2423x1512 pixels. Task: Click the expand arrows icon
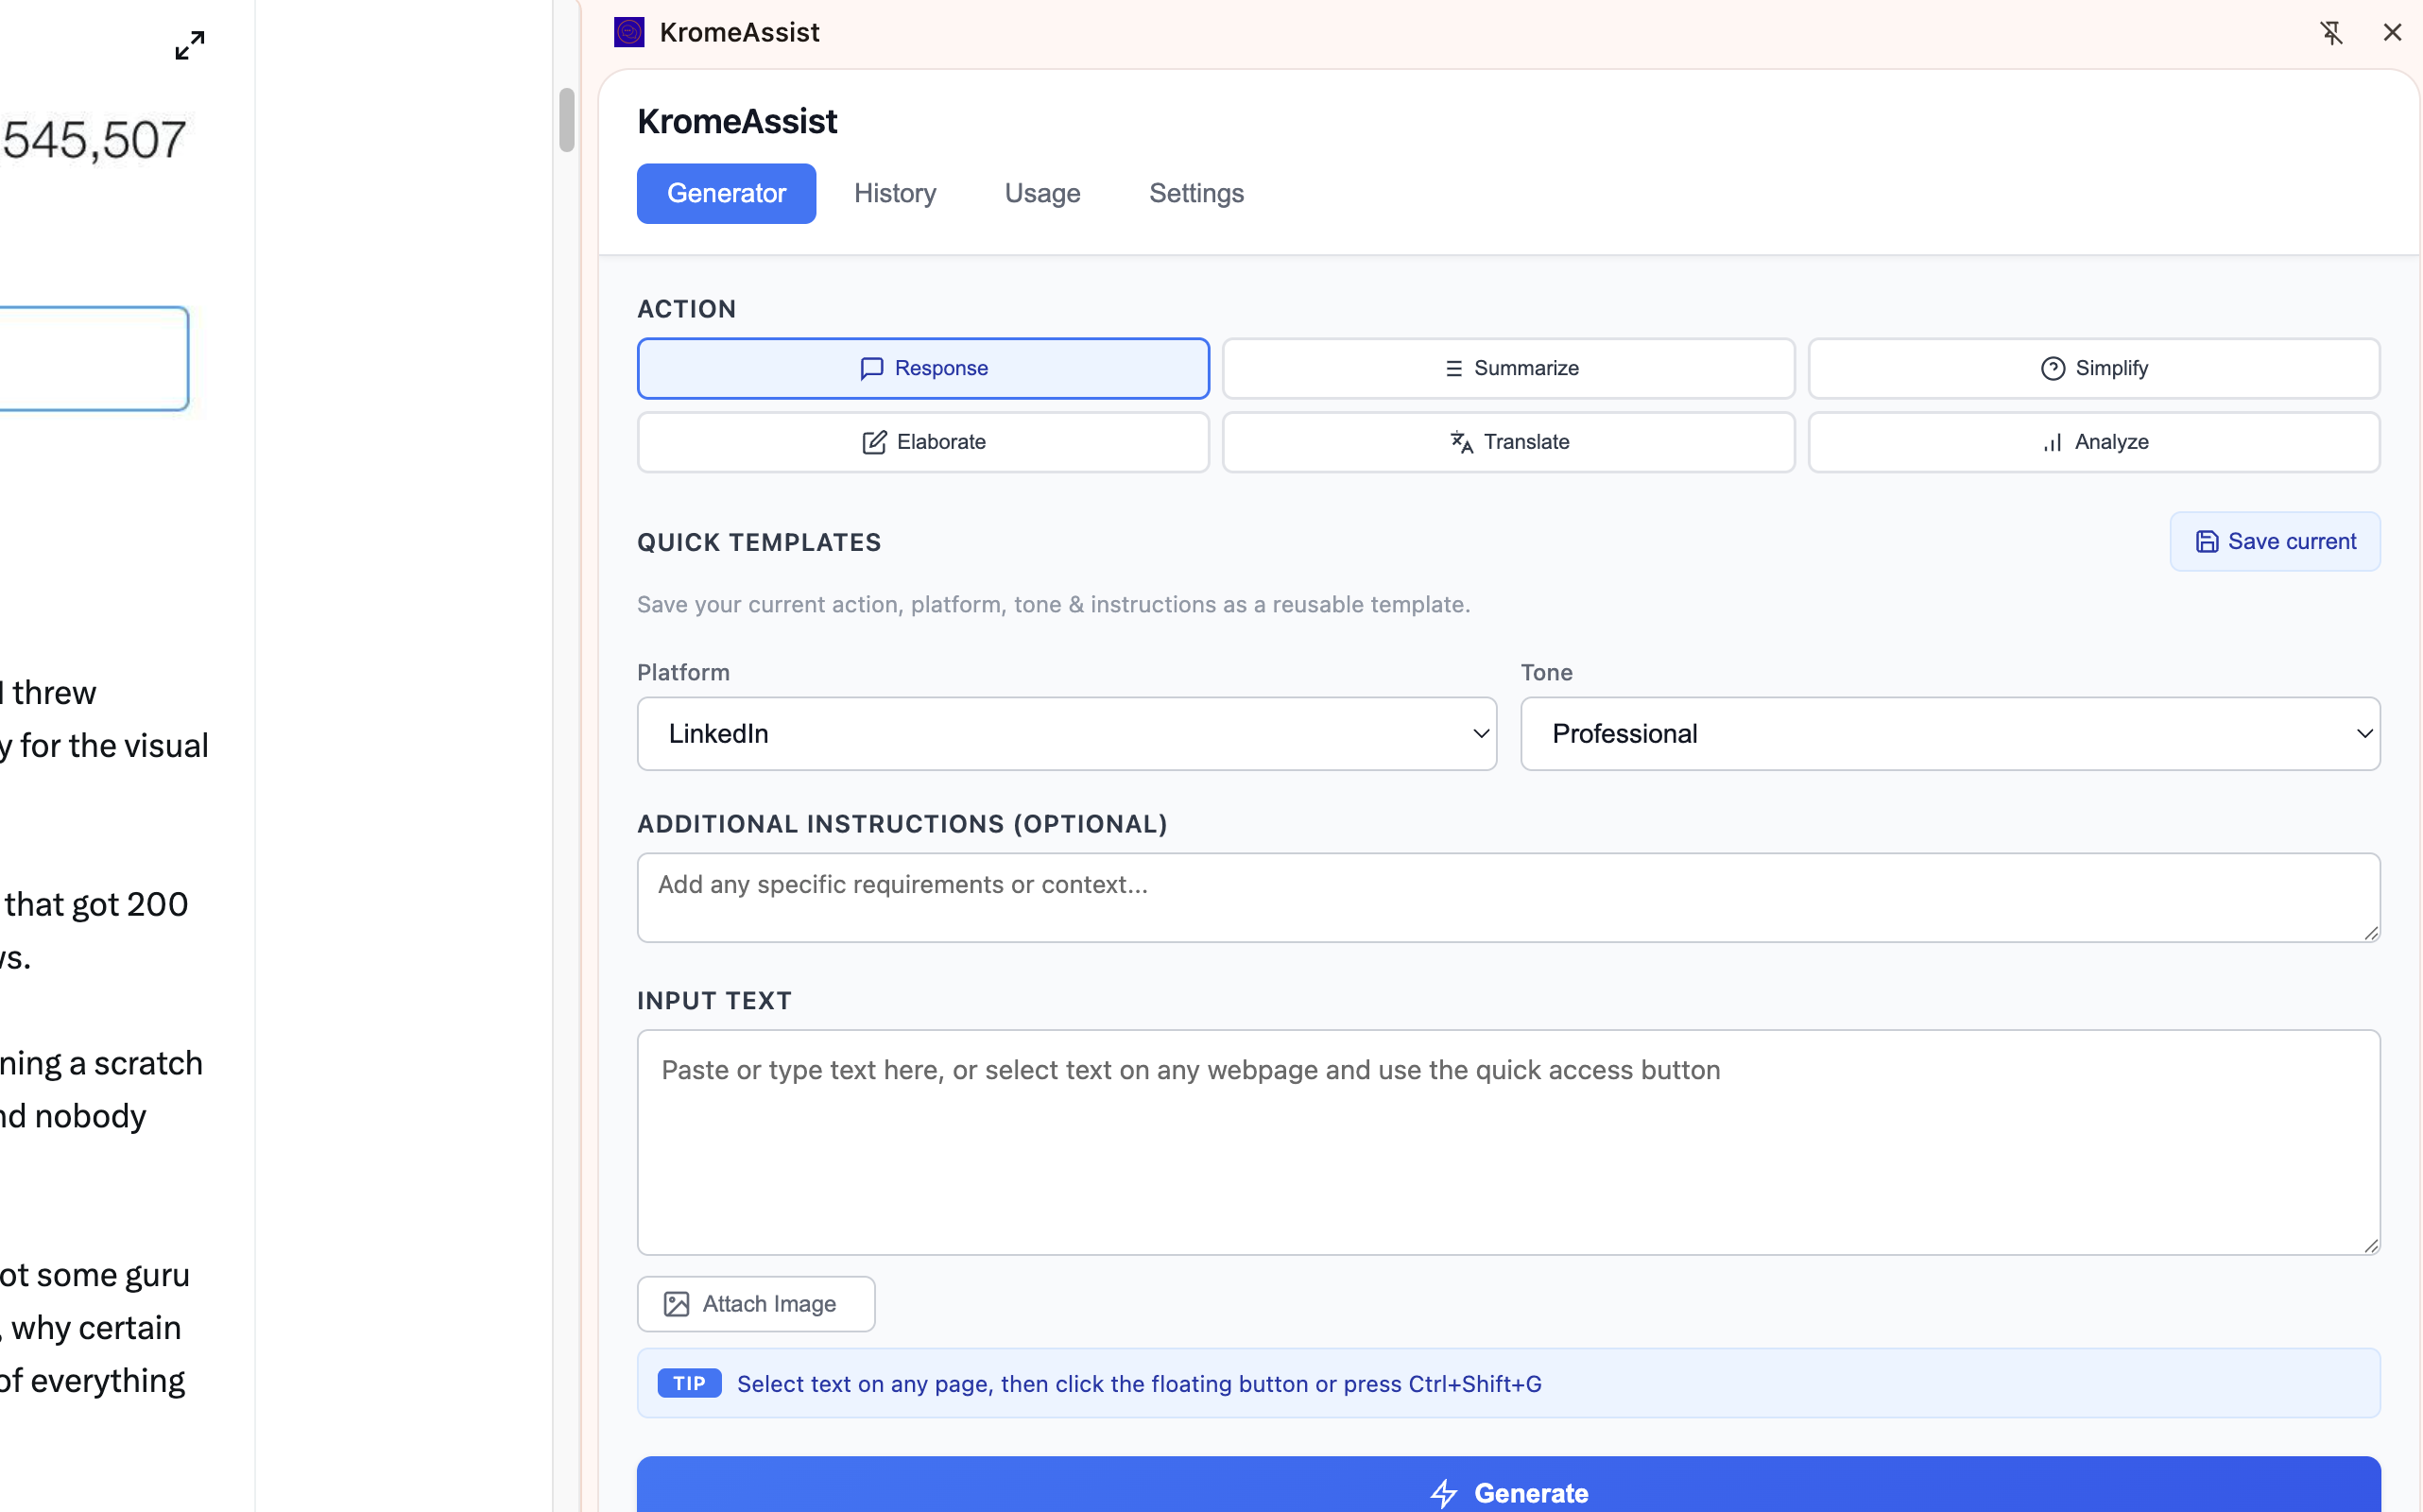(x=189, y=45)
